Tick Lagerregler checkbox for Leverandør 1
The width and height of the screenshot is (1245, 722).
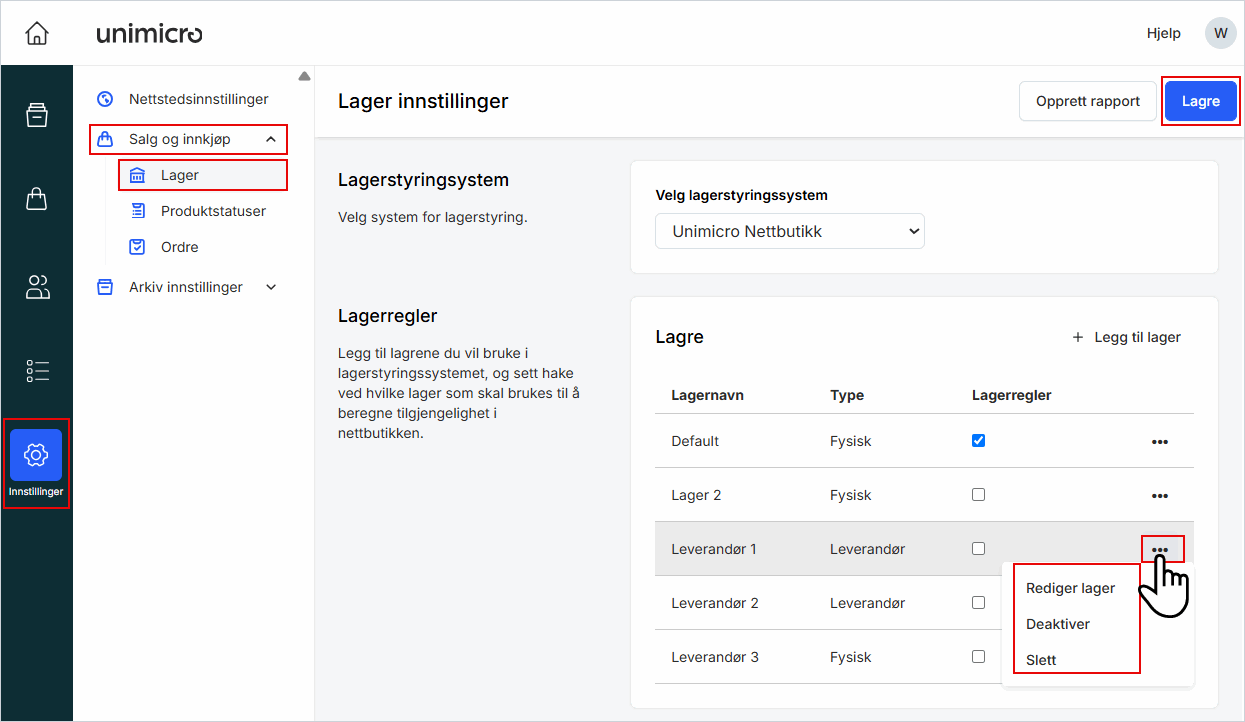[978, 548]
